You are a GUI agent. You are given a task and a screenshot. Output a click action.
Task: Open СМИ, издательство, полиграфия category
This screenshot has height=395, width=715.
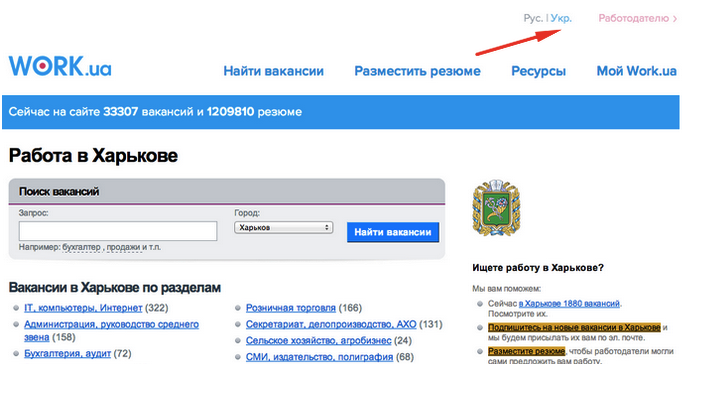(319, 357)
